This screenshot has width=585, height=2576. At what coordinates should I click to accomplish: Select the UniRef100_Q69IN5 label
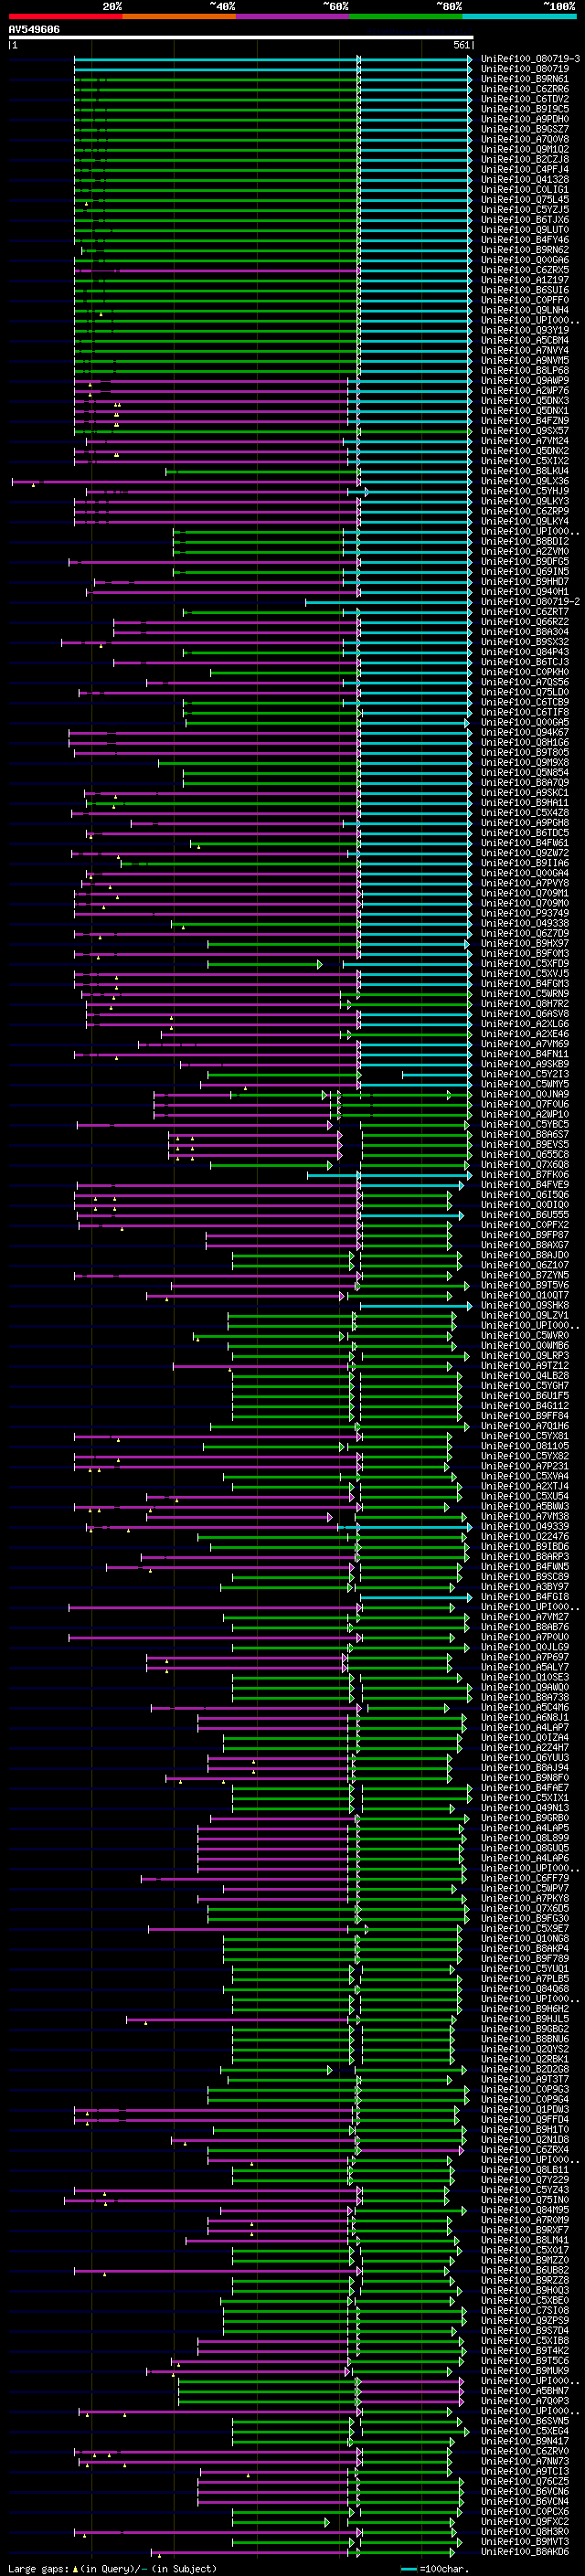coord(525,572)
